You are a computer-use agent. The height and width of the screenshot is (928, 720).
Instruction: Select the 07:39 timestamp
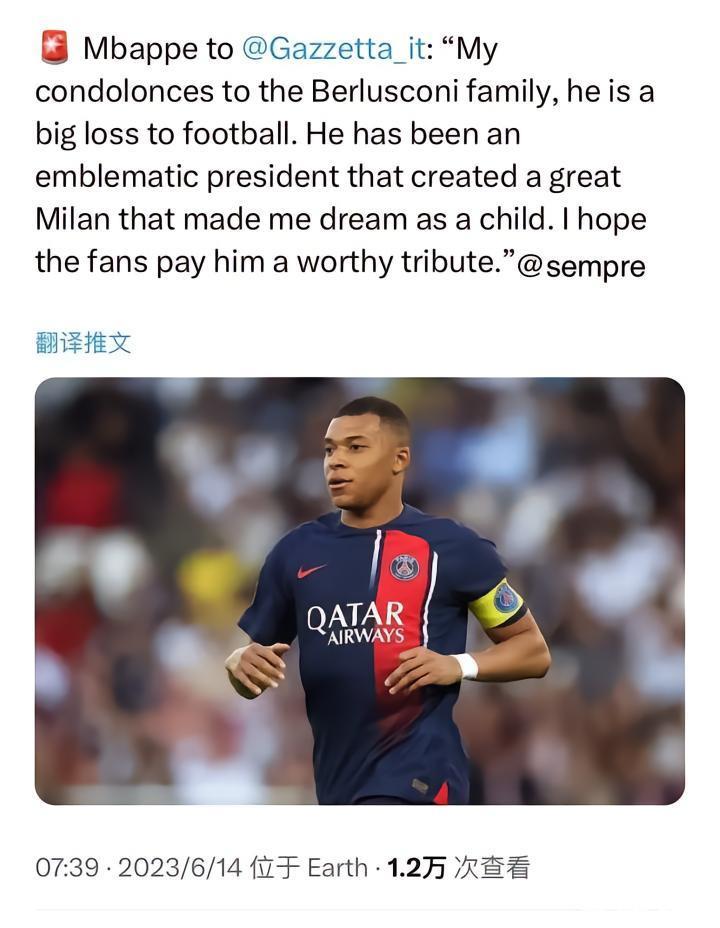coord(67,868)
